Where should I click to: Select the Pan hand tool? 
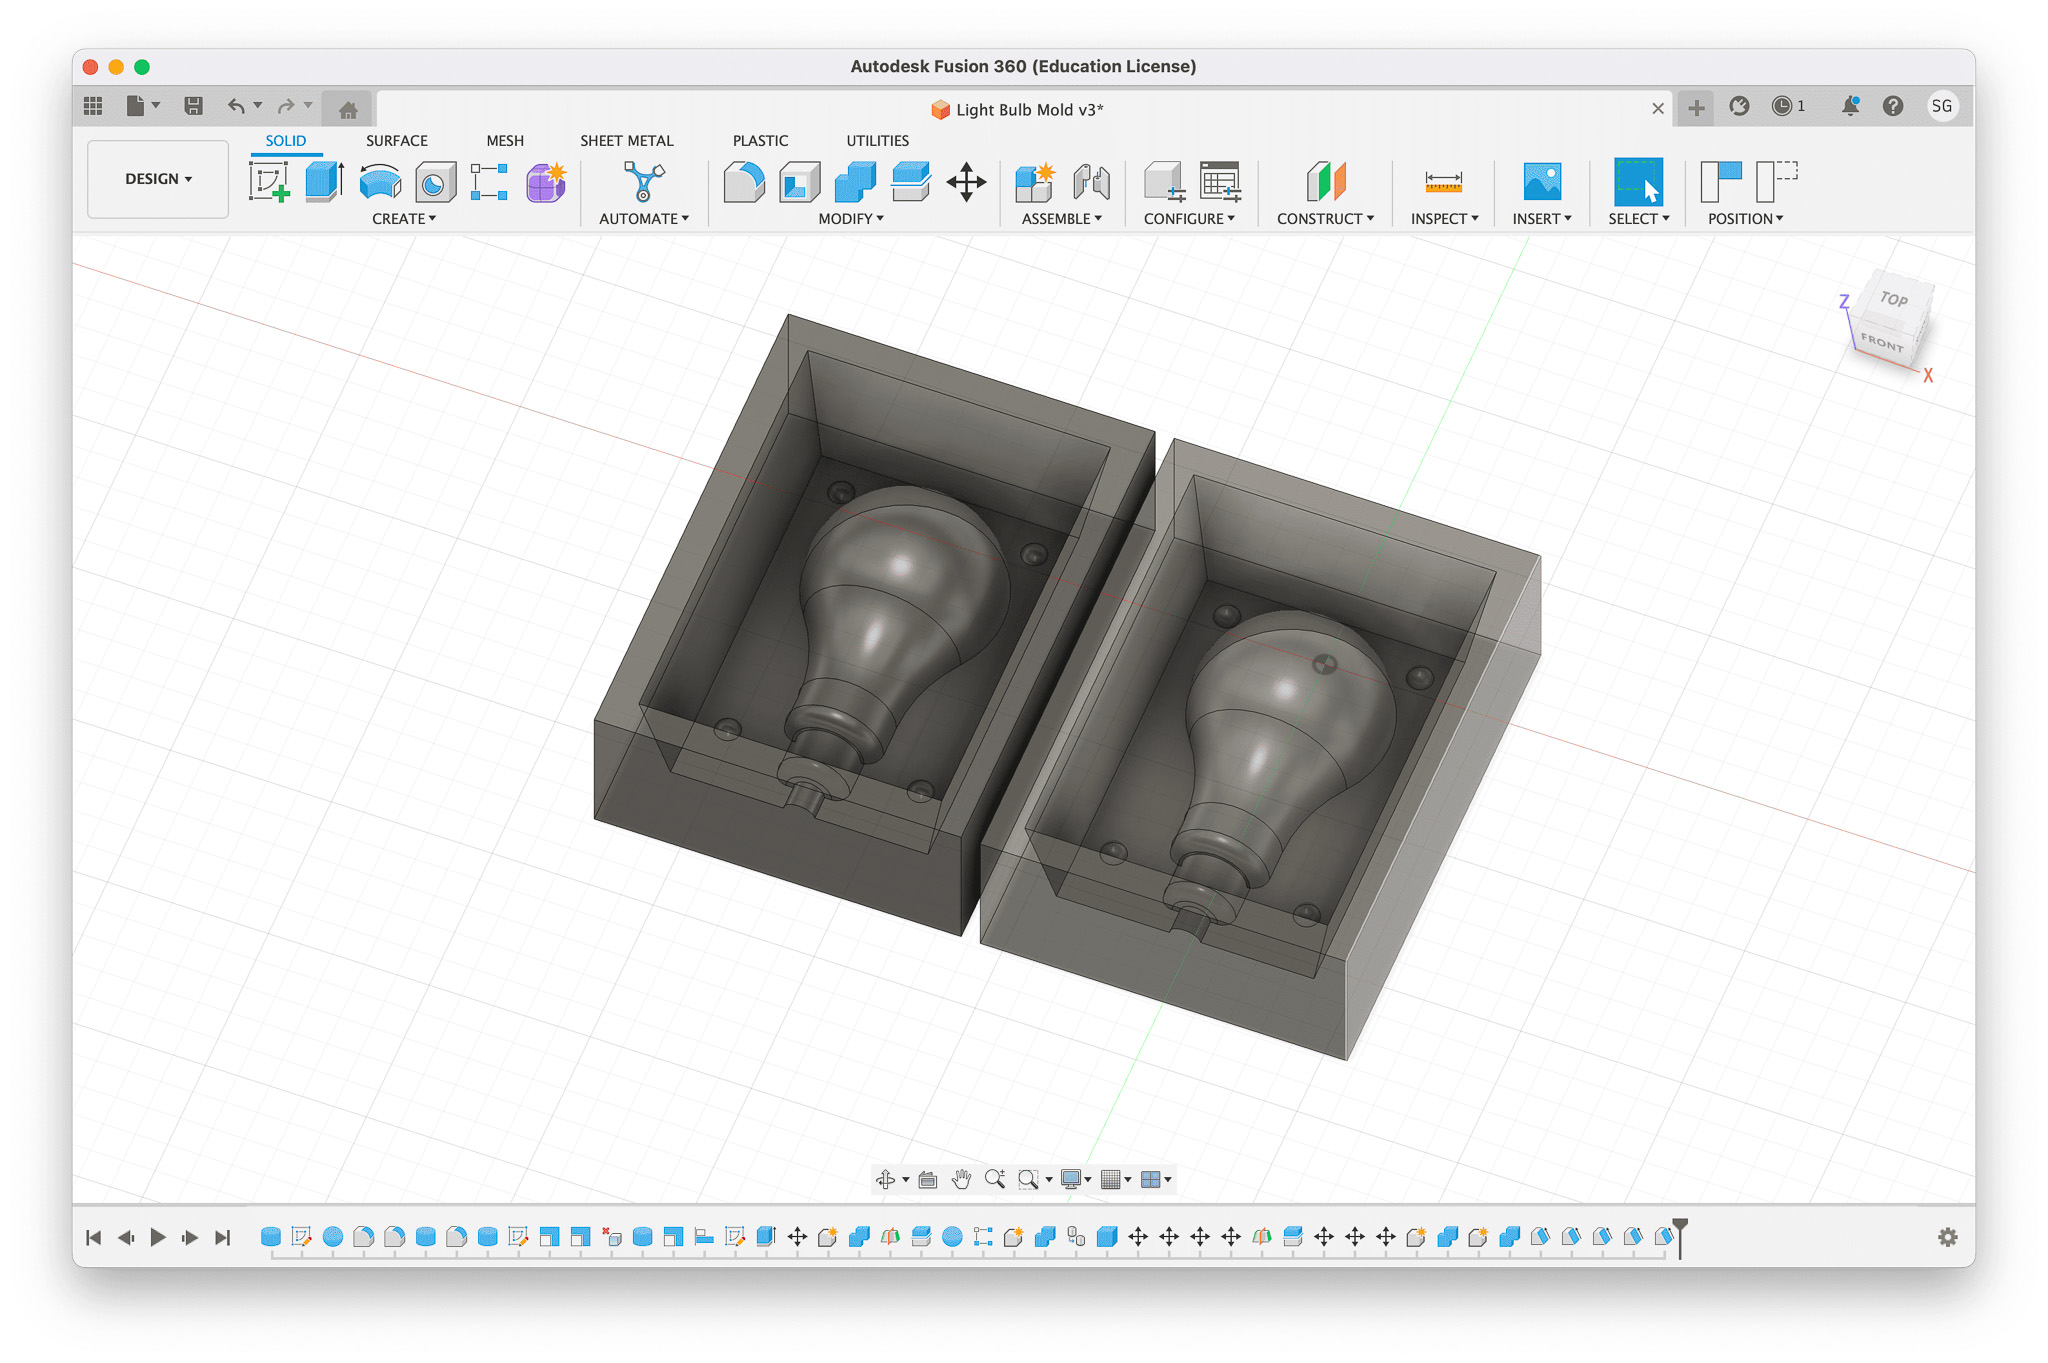coord(961,1180)
